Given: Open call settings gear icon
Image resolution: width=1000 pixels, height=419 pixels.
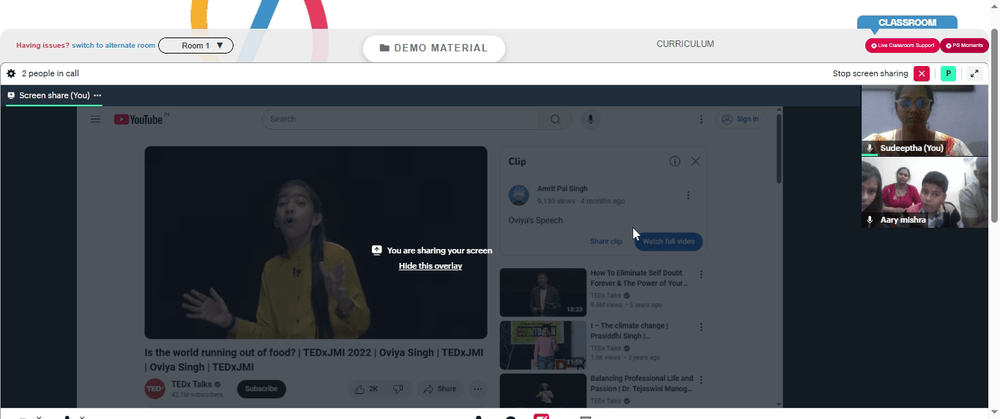Looking at the screenshot, I should (11, 73).
